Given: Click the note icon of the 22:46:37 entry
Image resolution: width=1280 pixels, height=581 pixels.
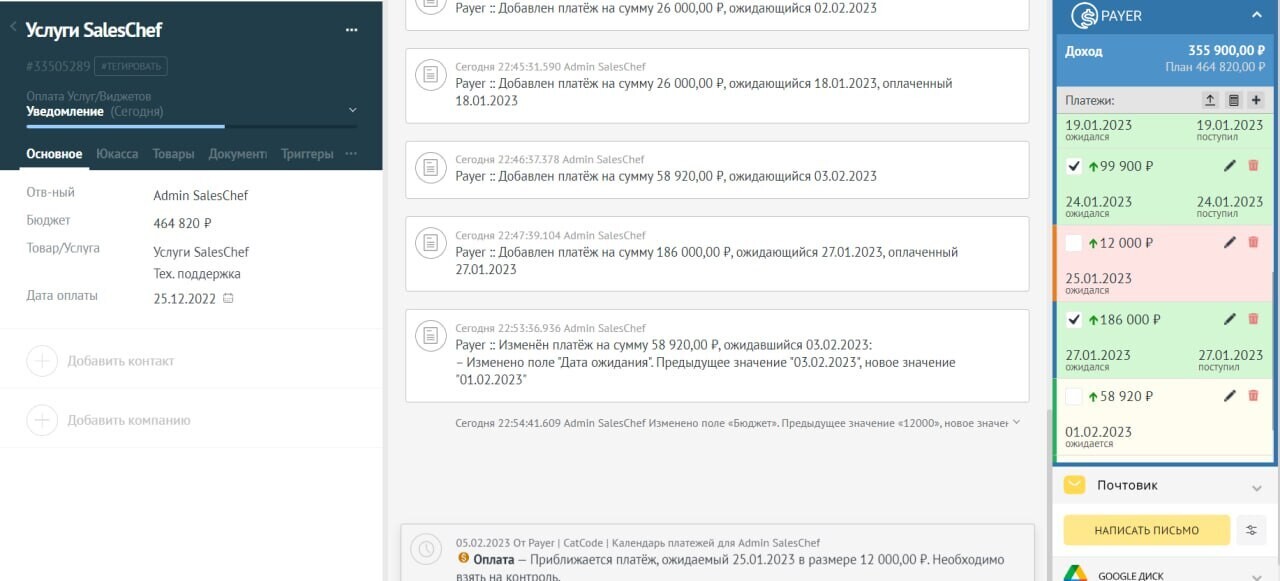Looking at the screenshot, I should pos(431,168).
